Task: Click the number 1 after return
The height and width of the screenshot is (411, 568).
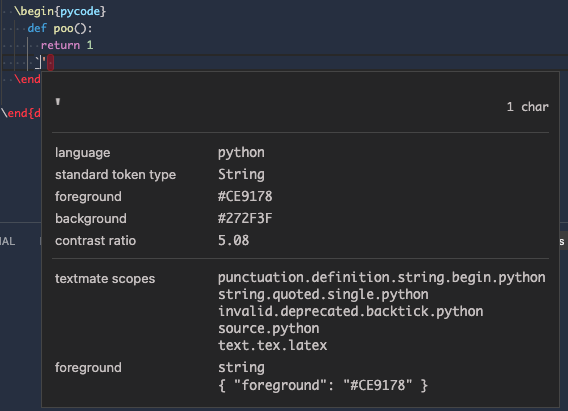Action: click(x=90, y=45)
